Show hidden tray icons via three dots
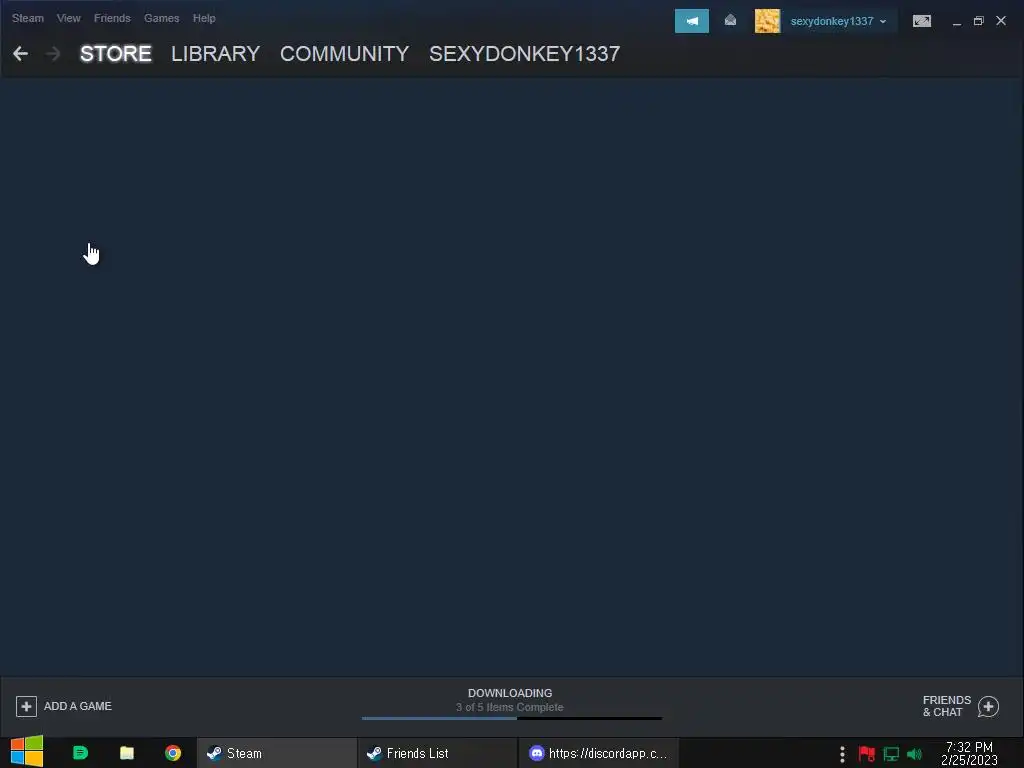 (842, 754)
